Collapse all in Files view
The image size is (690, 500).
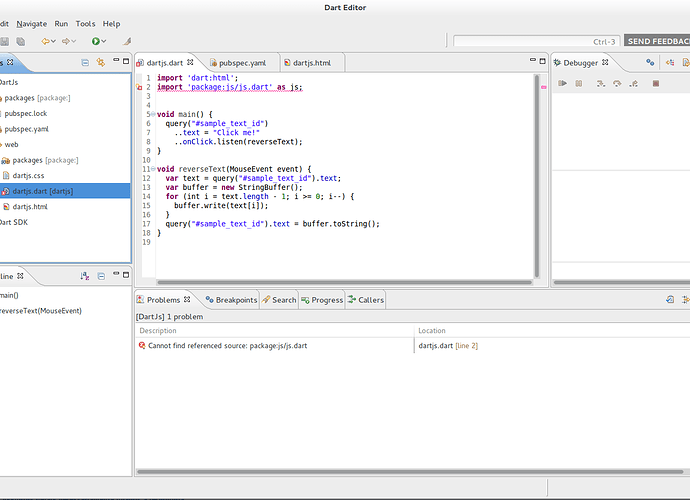coord(85,62)
